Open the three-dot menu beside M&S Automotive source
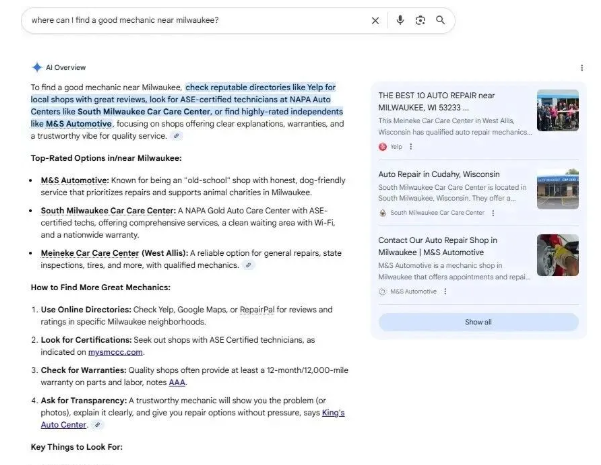The image size is (601, 465). 445,291
